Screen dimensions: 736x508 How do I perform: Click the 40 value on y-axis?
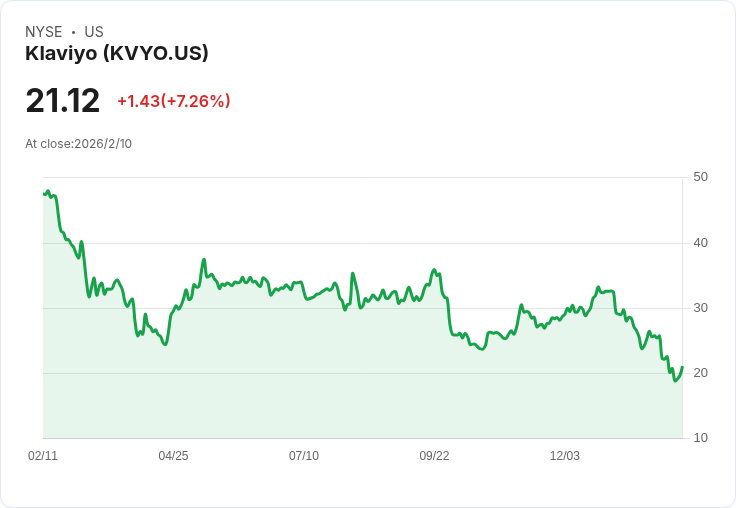(x=700, y=243)
